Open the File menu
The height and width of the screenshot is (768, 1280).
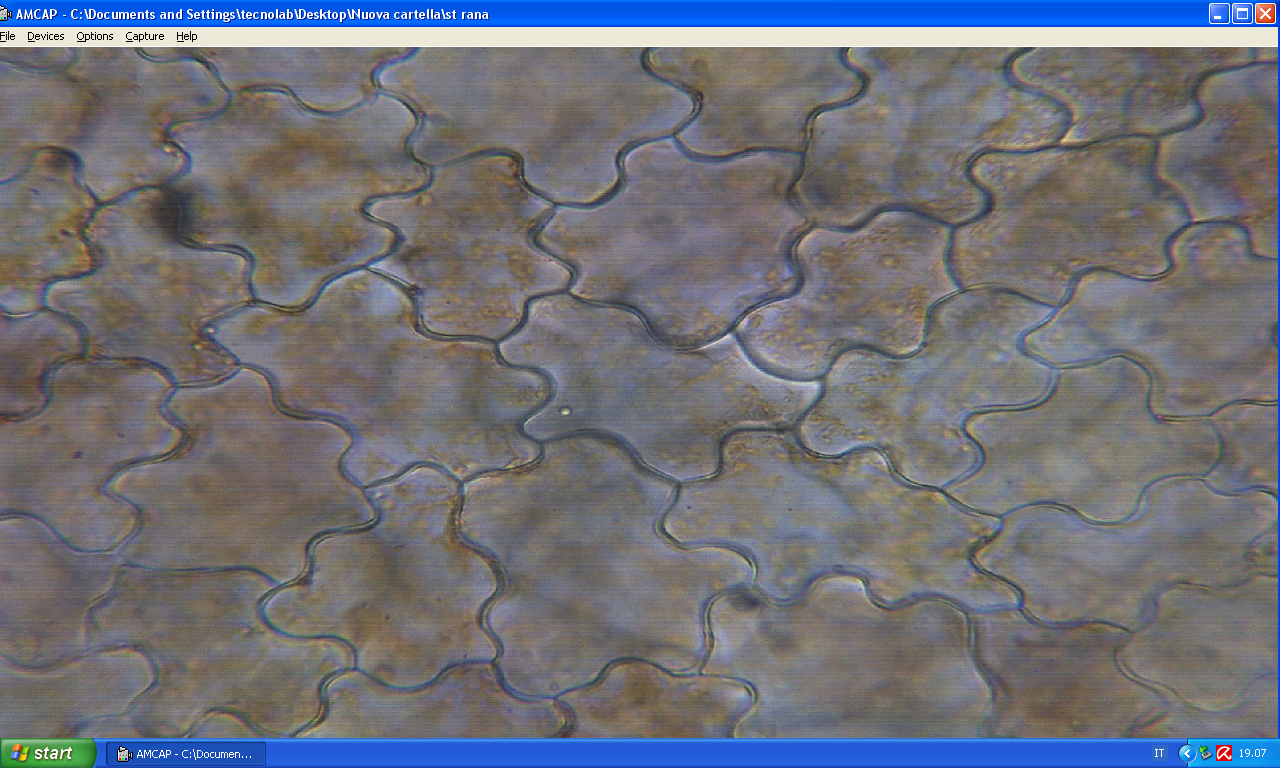tap(7, 36)
